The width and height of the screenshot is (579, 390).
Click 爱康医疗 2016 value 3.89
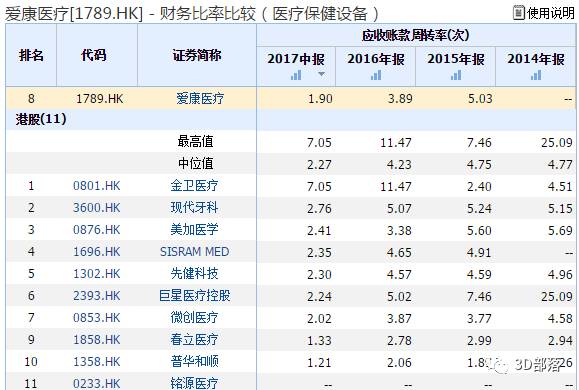coord(400,99)
